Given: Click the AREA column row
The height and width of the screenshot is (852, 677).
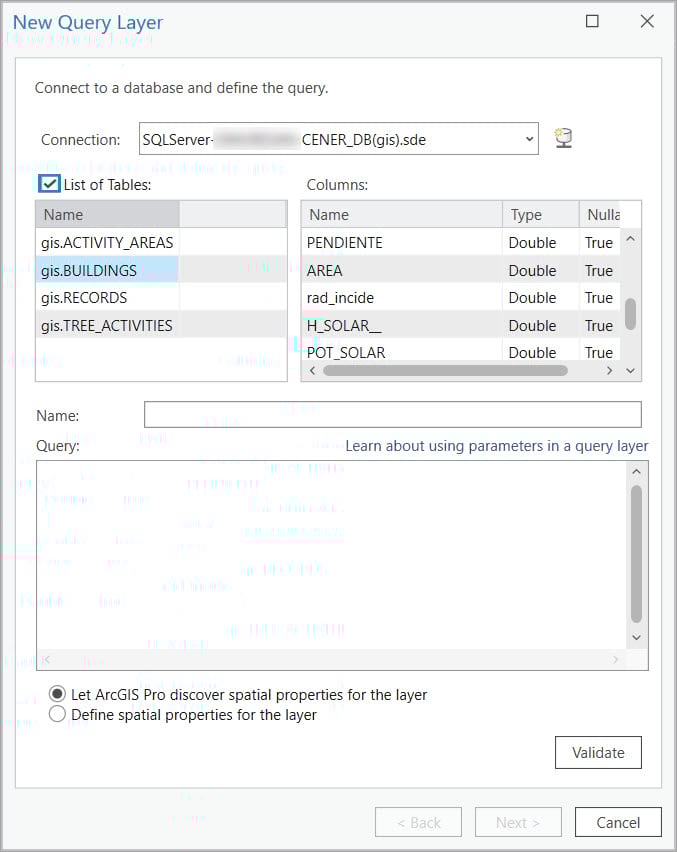Looking at the screenshot, I should (x=461, y=270).
